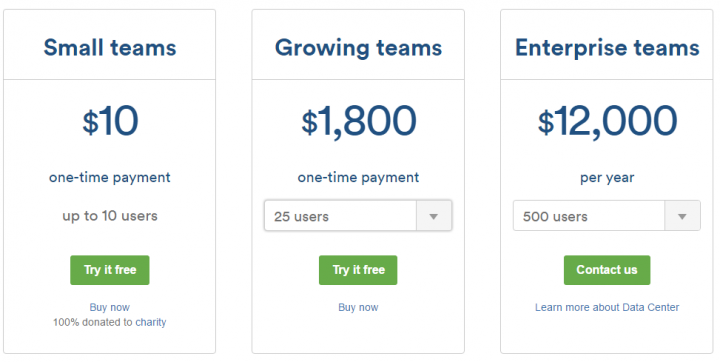Screen dimensions: 720x362
Task: Open Buy now link under Small teams
Action: (x=110, y=307)
